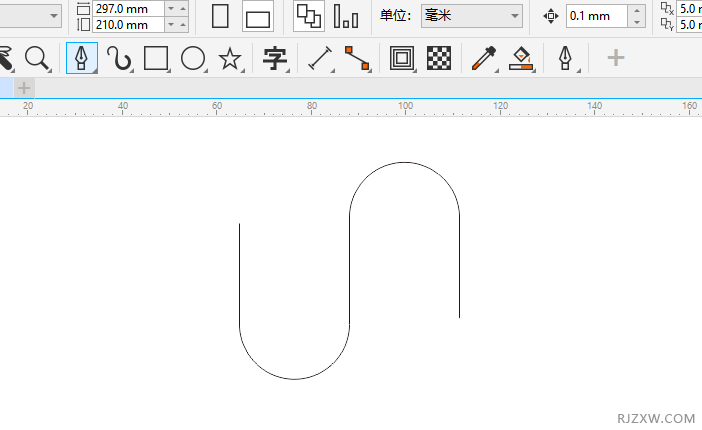702x430 pixels.
Task: Add a new document tab with plus
Action: 24,88
